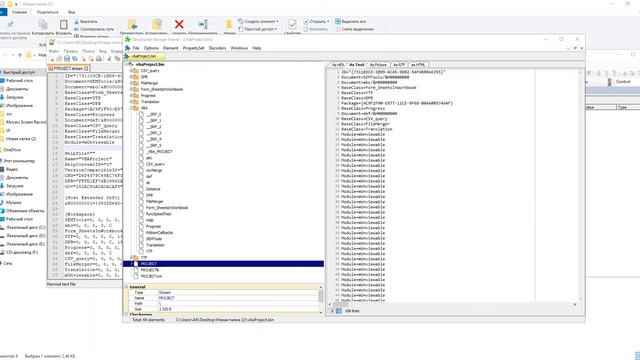
Task: Click the CSV_query folder icon
Action: (x=136, y=71)
